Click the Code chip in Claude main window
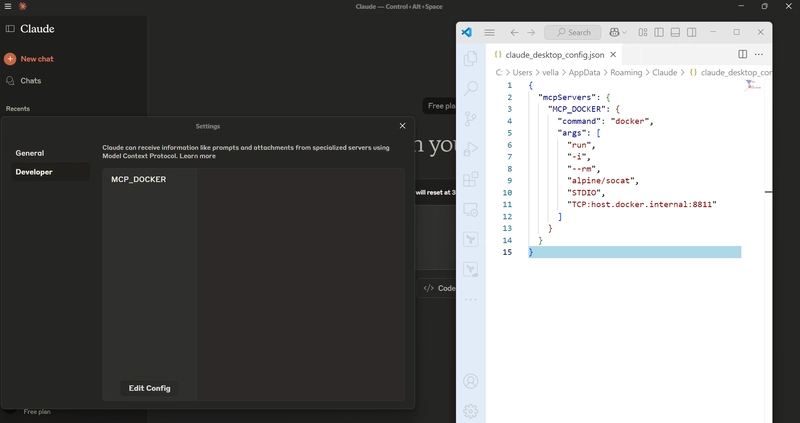Viewport: 800px width, 423px height. (x=438, y=288)
